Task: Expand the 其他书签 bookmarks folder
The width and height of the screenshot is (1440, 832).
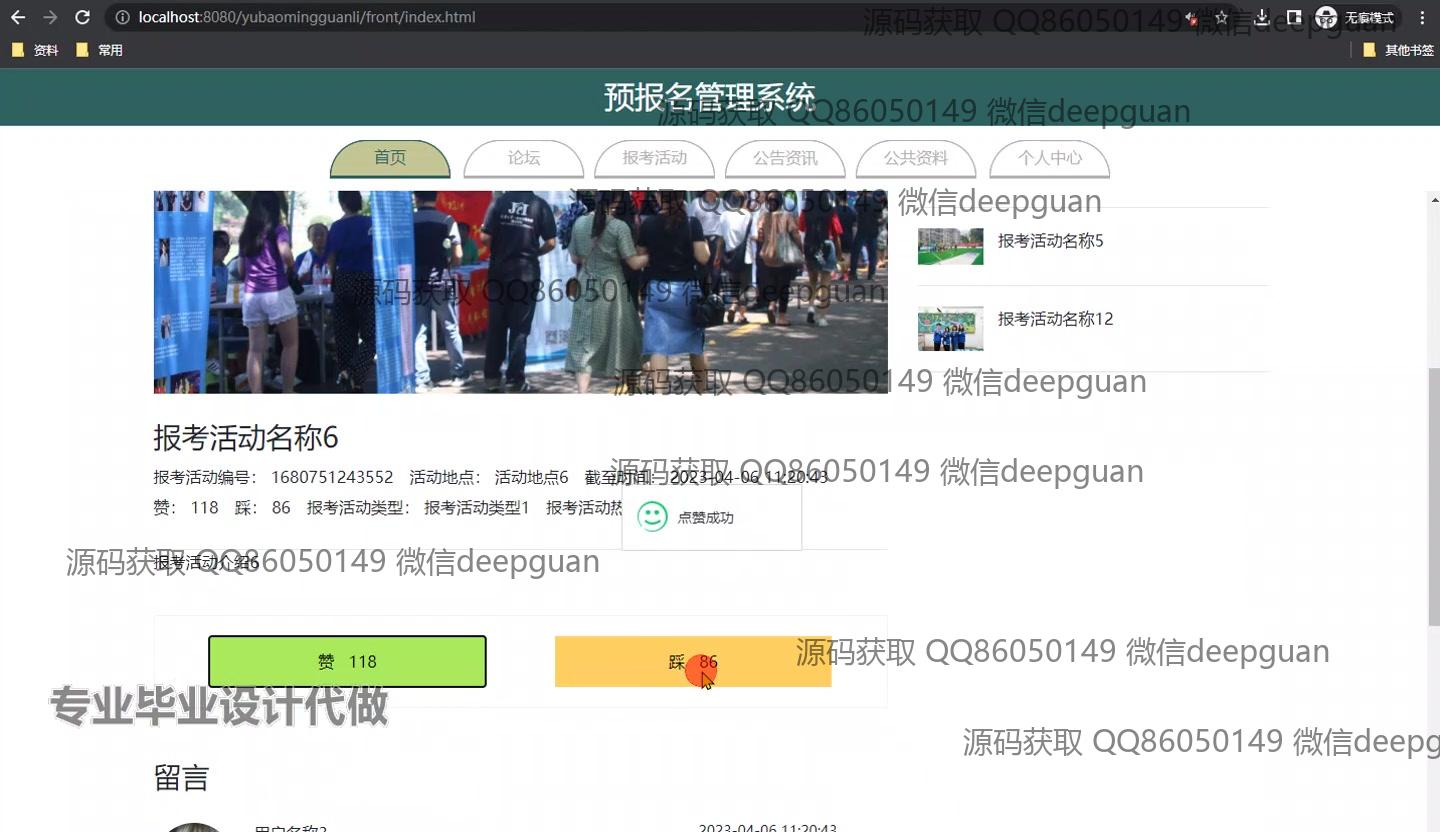Action: (1398, 50)
